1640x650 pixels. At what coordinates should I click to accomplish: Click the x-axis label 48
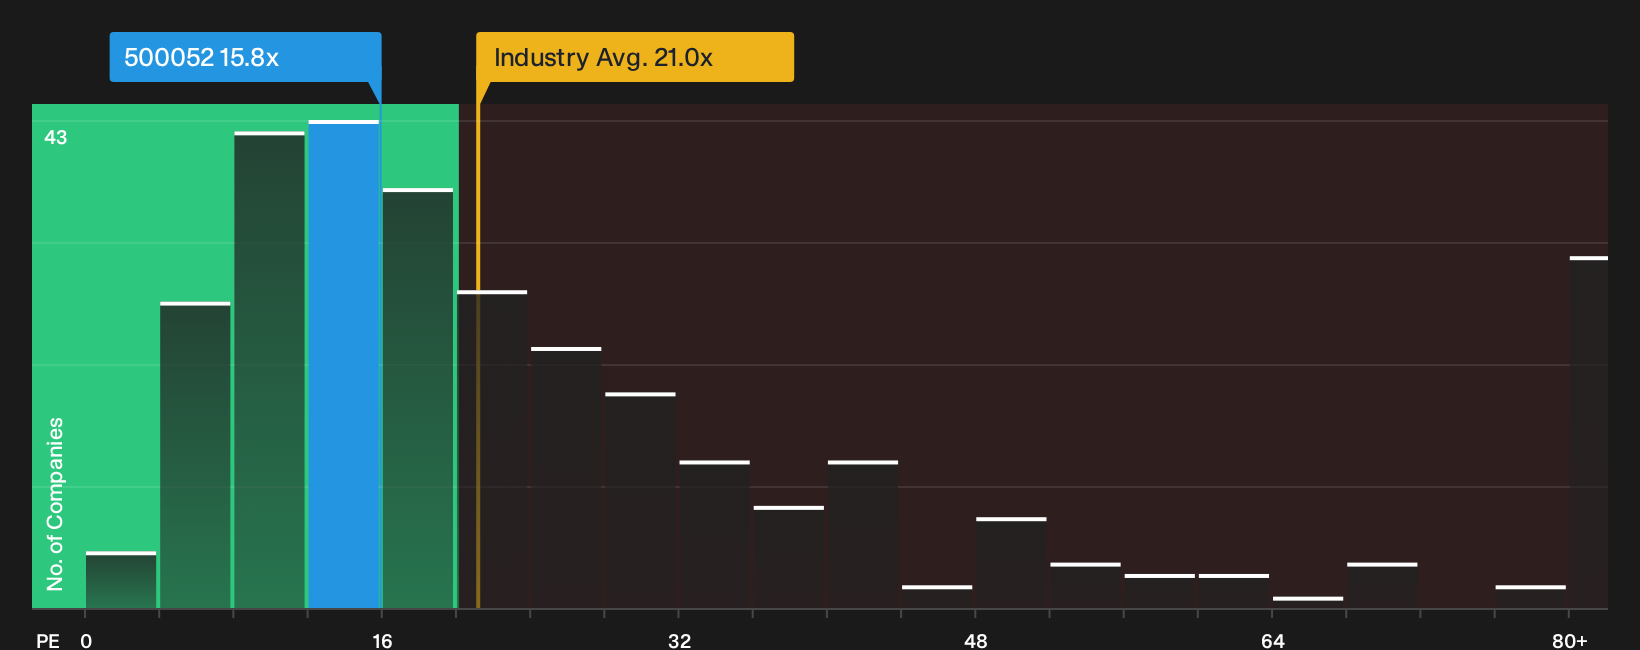(976, 641)
